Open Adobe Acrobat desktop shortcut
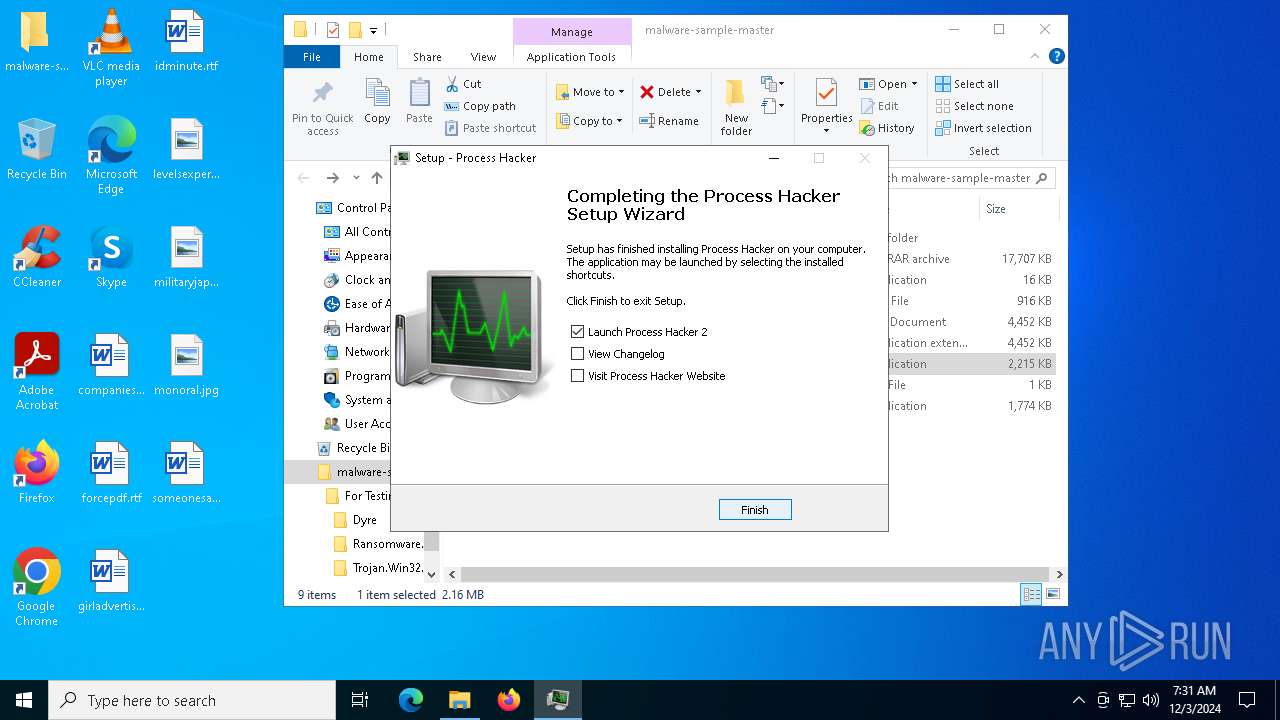Image resolution: width=1280 pixels, height=720 pixels. [x=37, y=371]
